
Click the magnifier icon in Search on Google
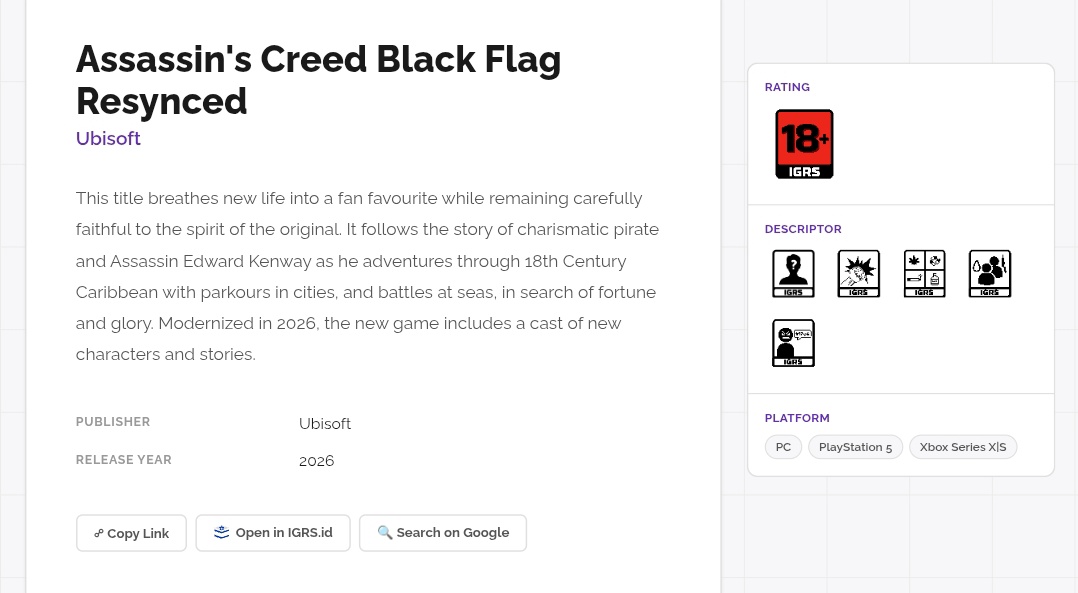(384, 533)
